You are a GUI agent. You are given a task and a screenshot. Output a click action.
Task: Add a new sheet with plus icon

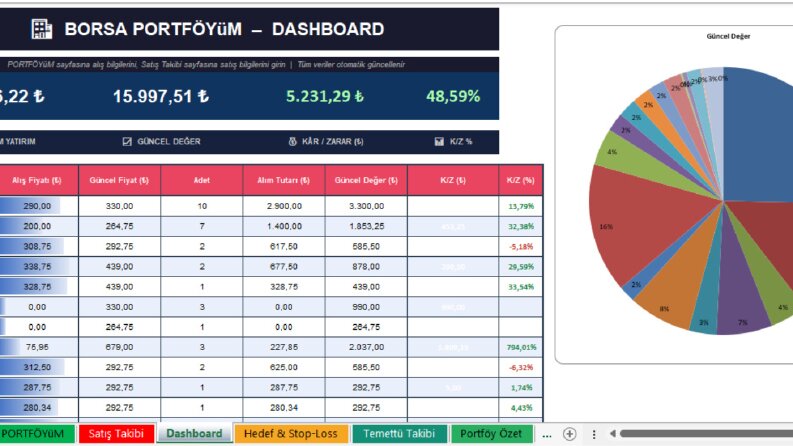[x=569, y=434]
